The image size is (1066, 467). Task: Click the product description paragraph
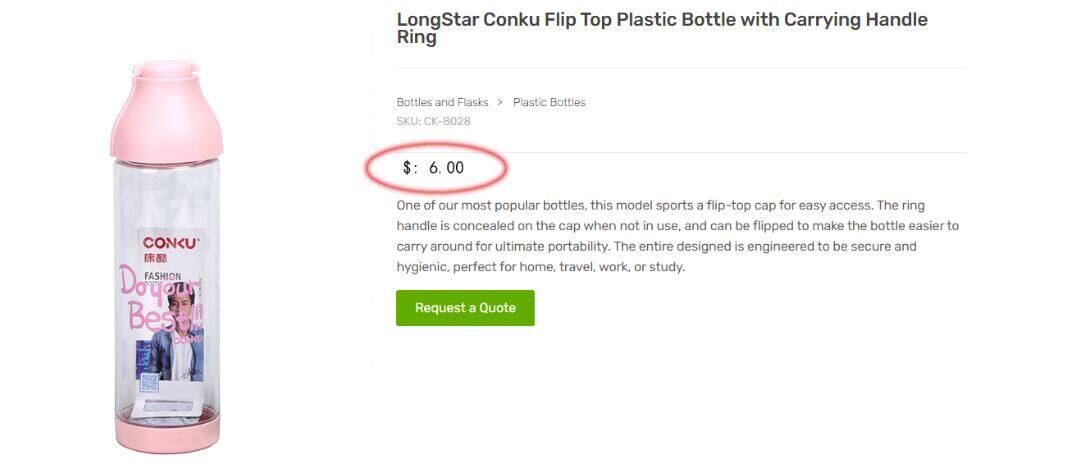point(677,236)
